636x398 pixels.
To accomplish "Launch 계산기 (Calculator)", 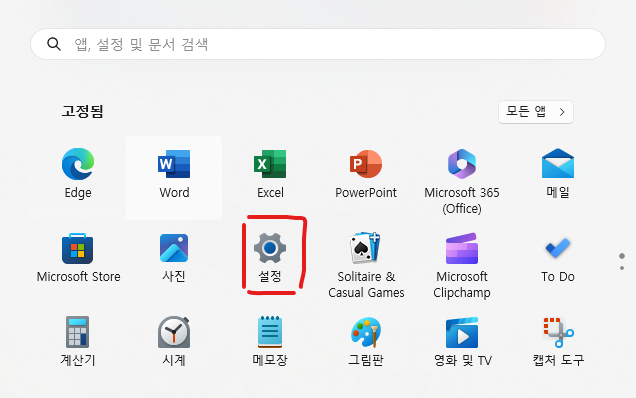I will coord(78,332).
